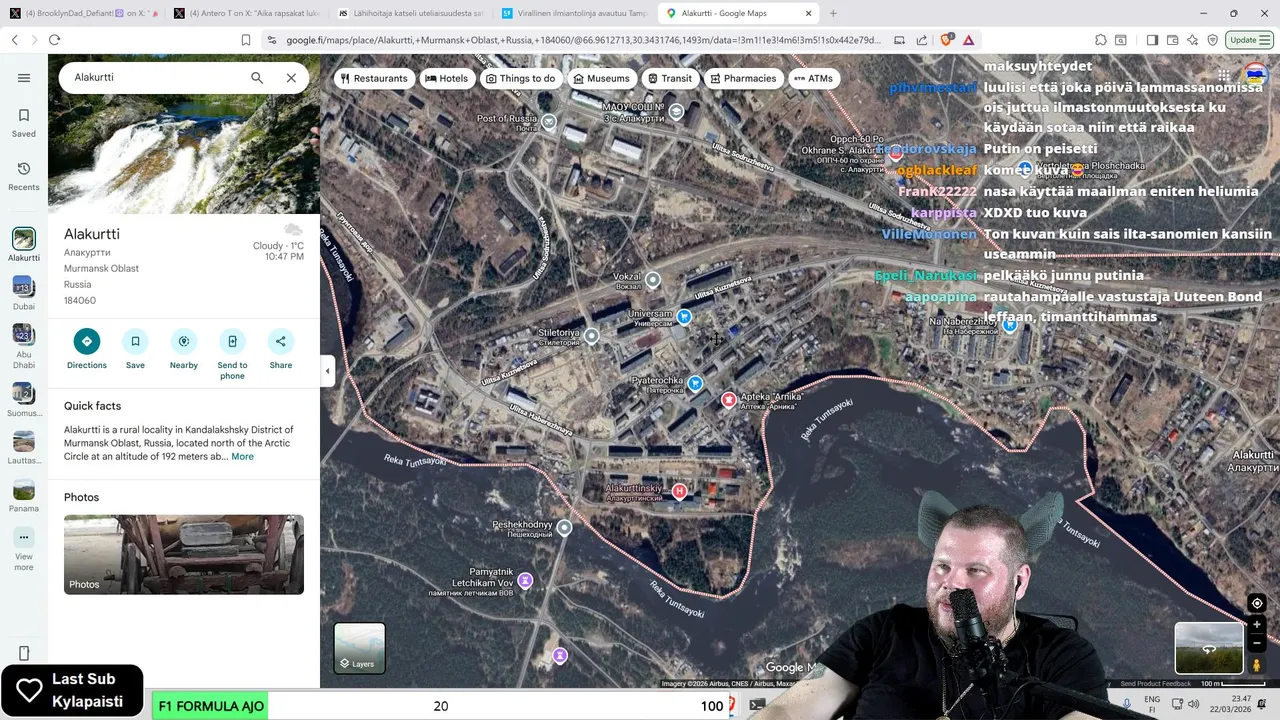Filter map by Transit chip
Screen dimensions: 1280x720
(669, 78)
